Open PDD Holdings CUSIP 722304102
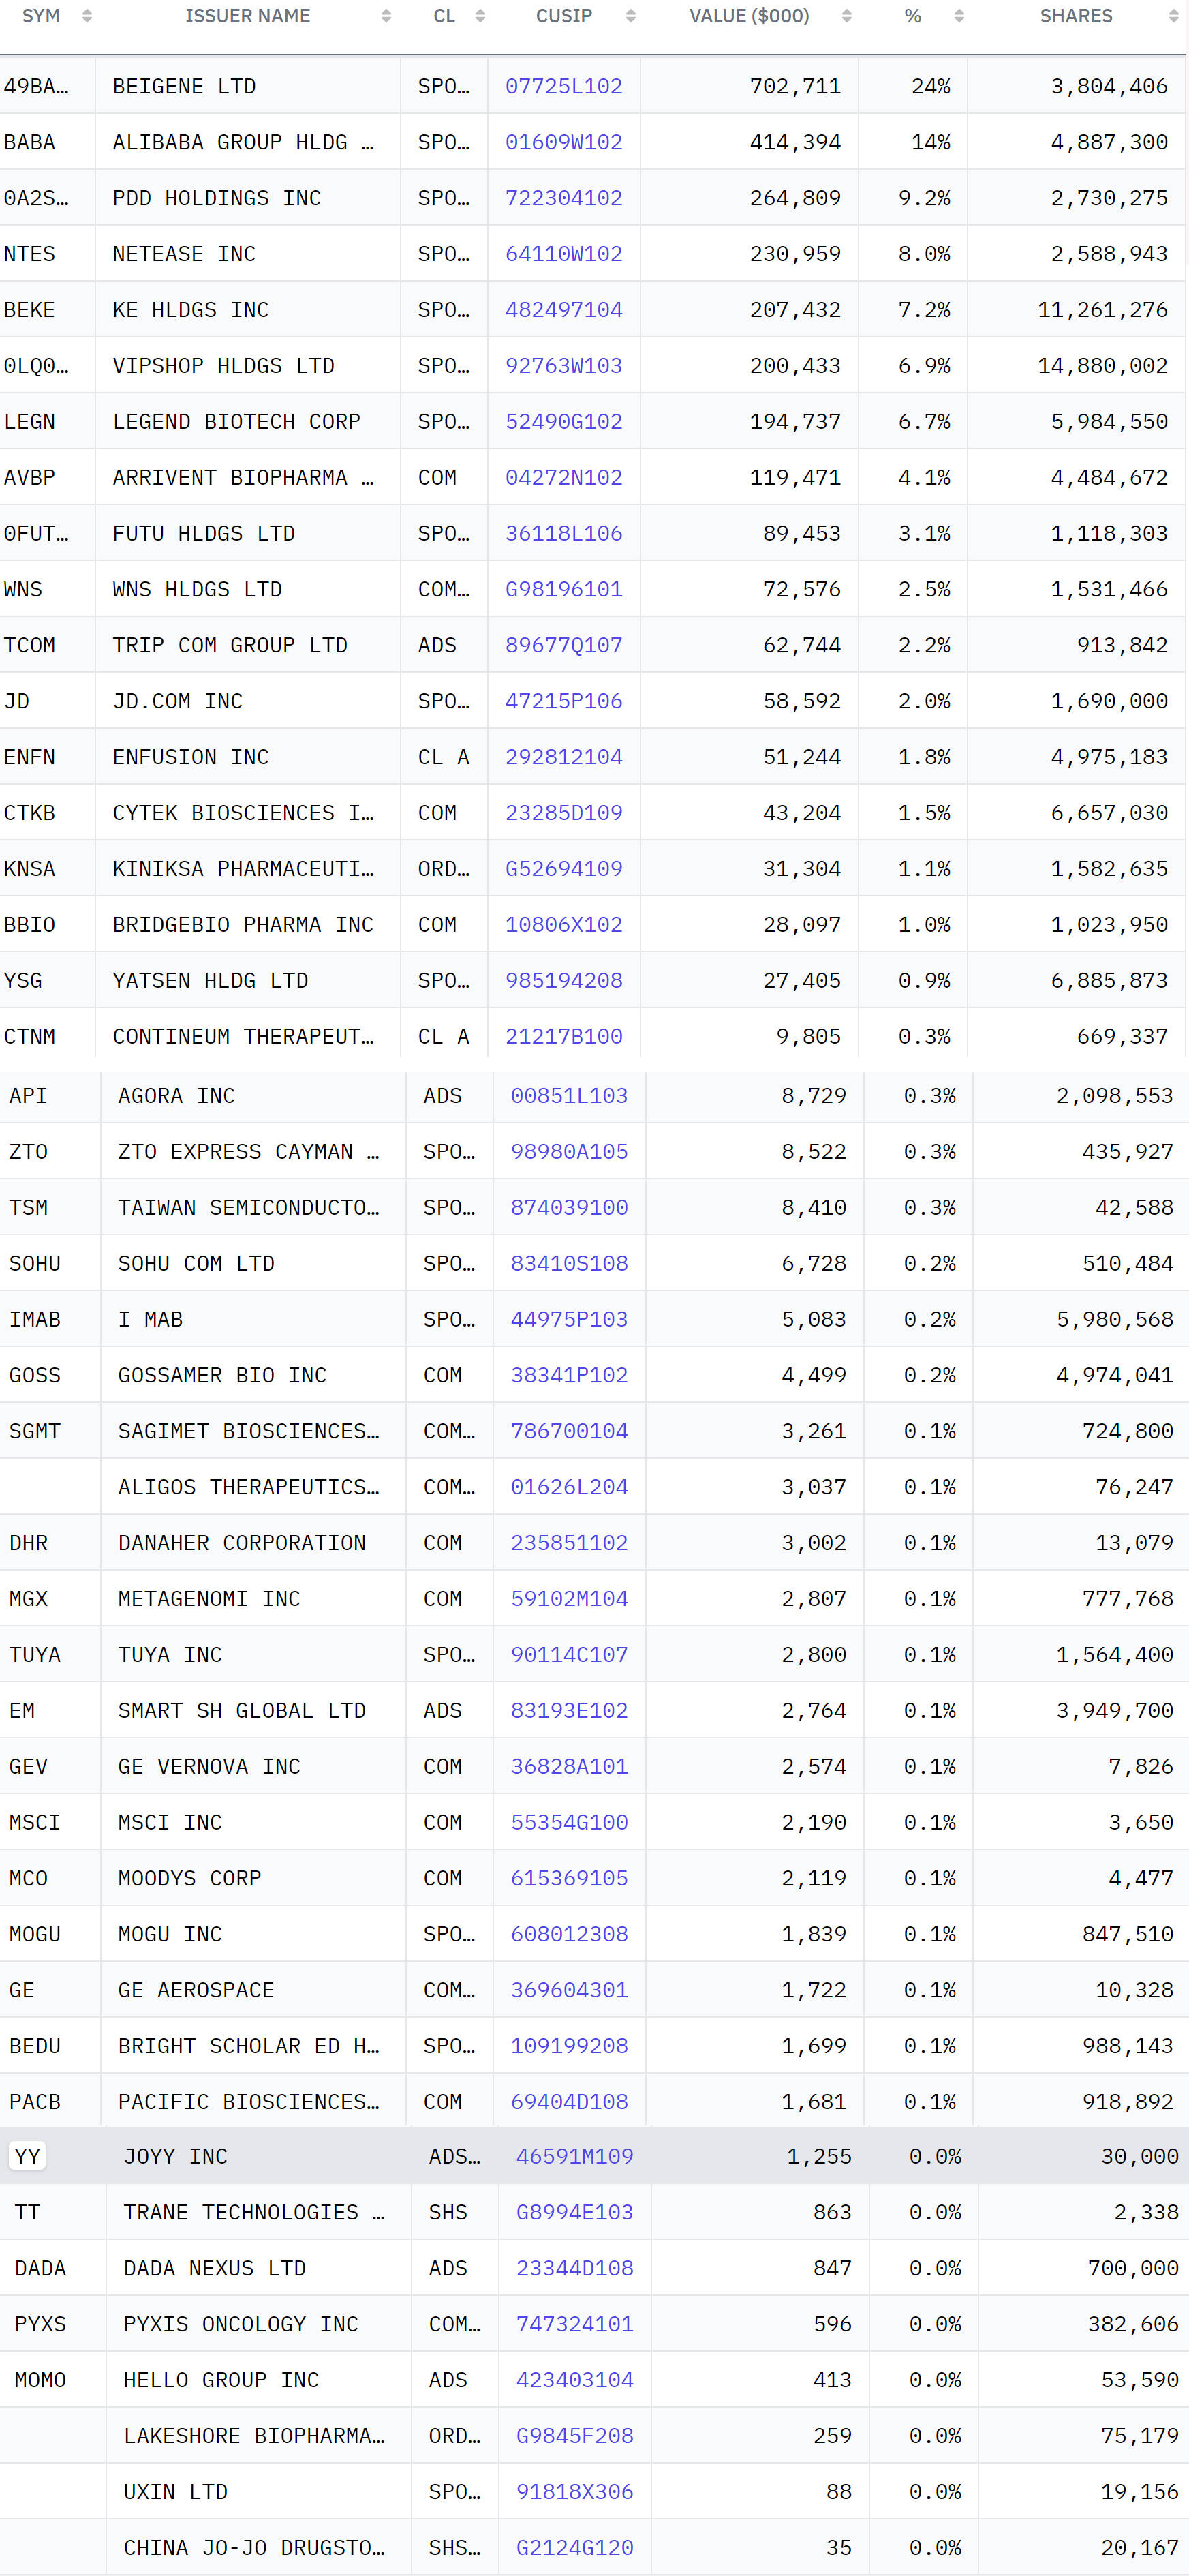This screenshot has height=2576, width=1189. [x=563, y=198]
